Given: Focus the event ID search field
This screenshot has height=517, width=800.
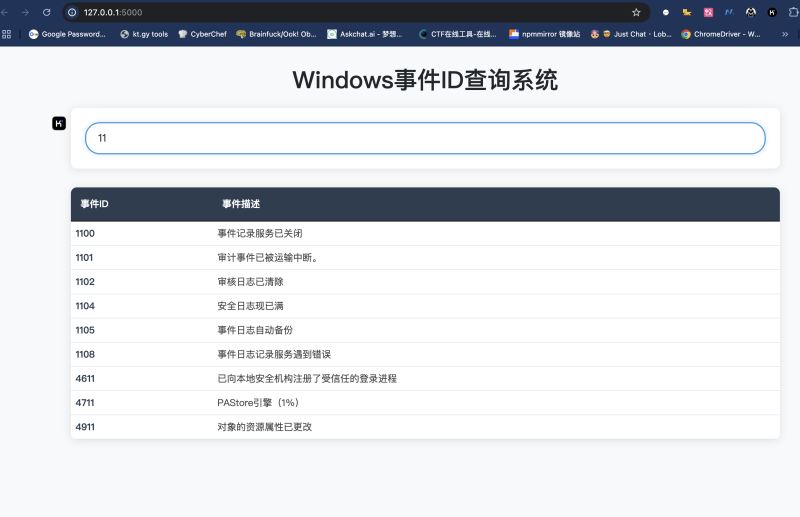Looking at the screenshot, I should 425,138.
